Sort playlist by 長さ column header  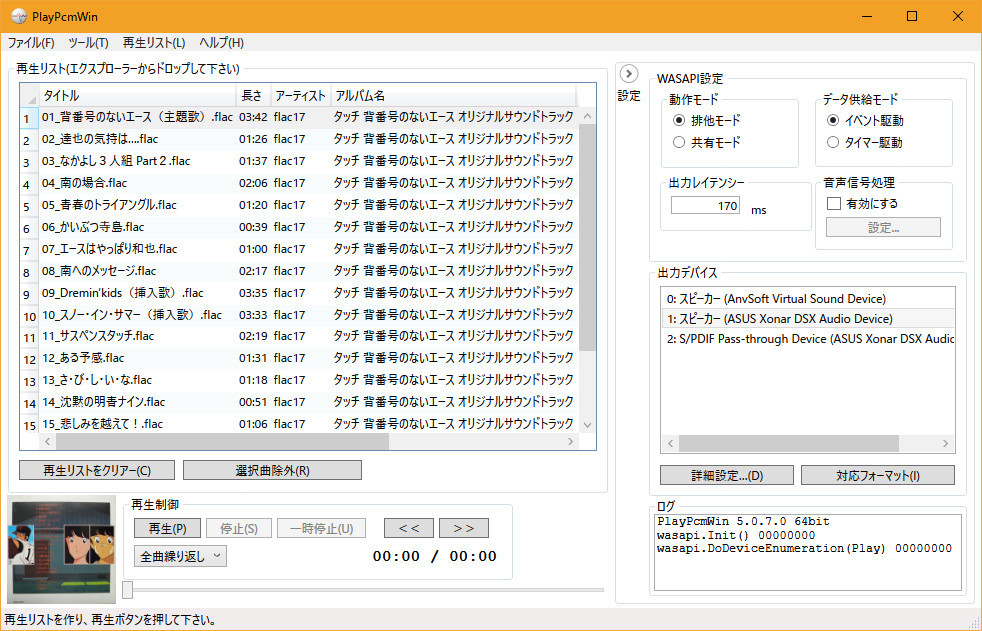[252, 95]
